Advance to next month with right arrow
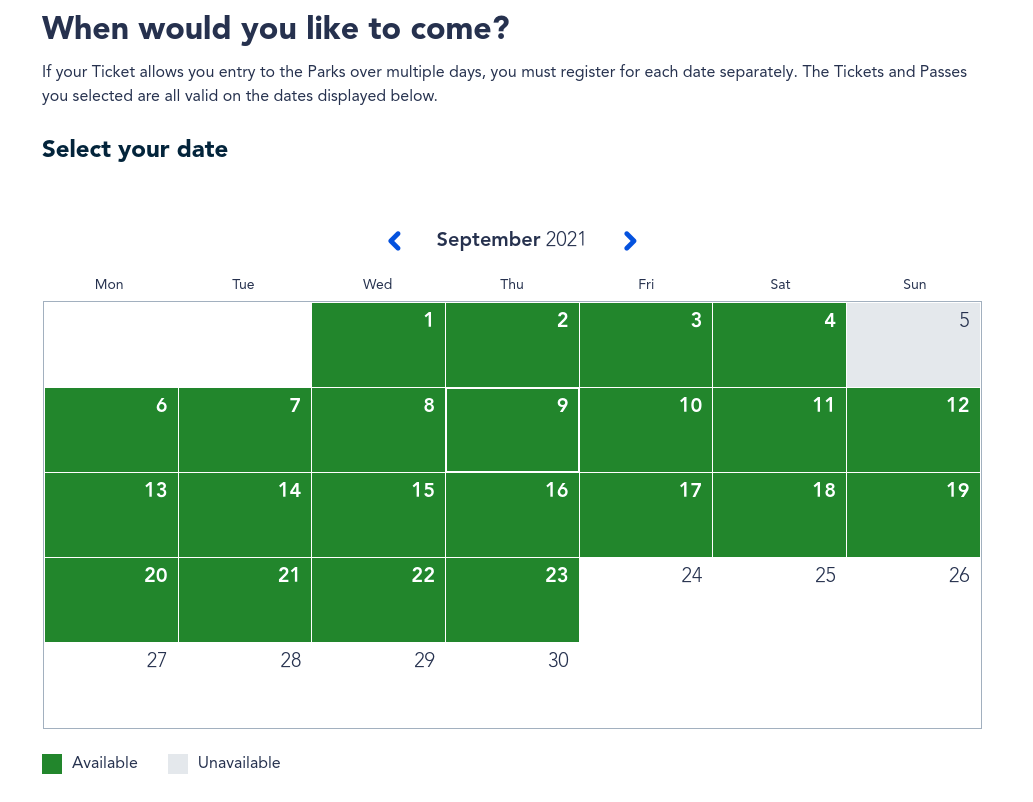 [629, 241]
